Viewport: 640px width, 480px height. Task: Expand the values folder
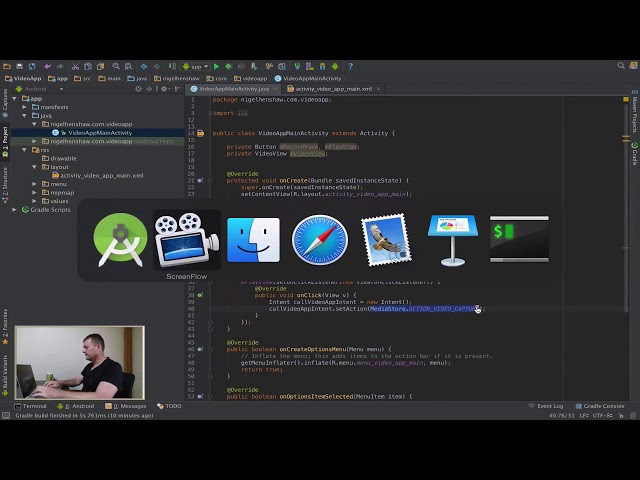tap(34, 201)
